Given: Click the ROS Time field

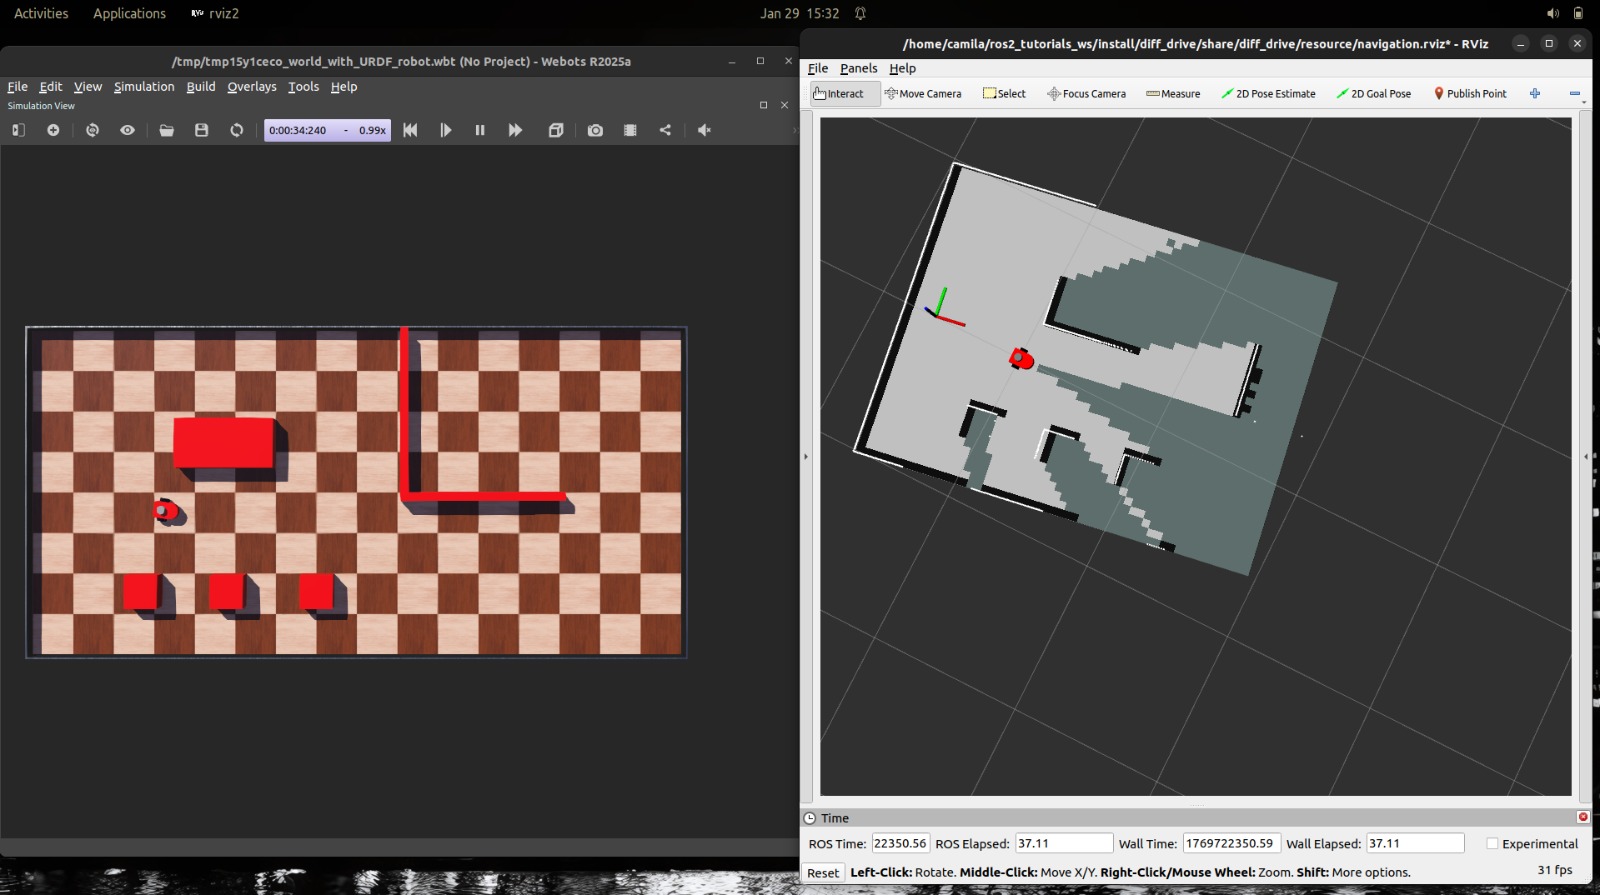Looking at the screenshot, I should point(899,844).
